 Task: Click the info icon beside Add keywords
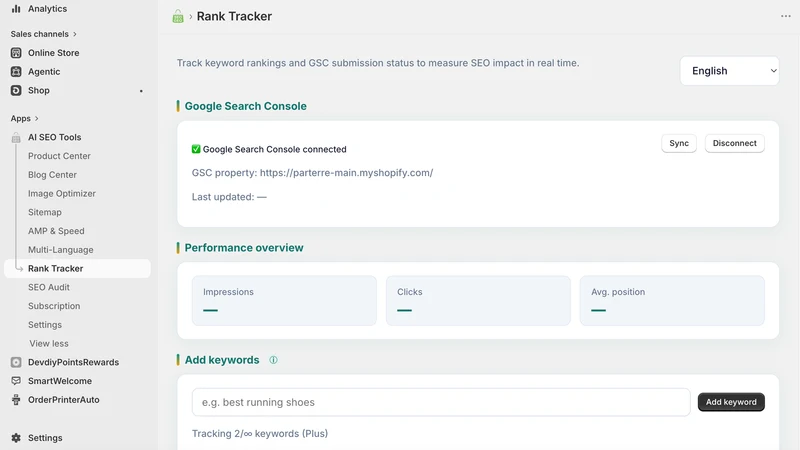coord(273,360)
